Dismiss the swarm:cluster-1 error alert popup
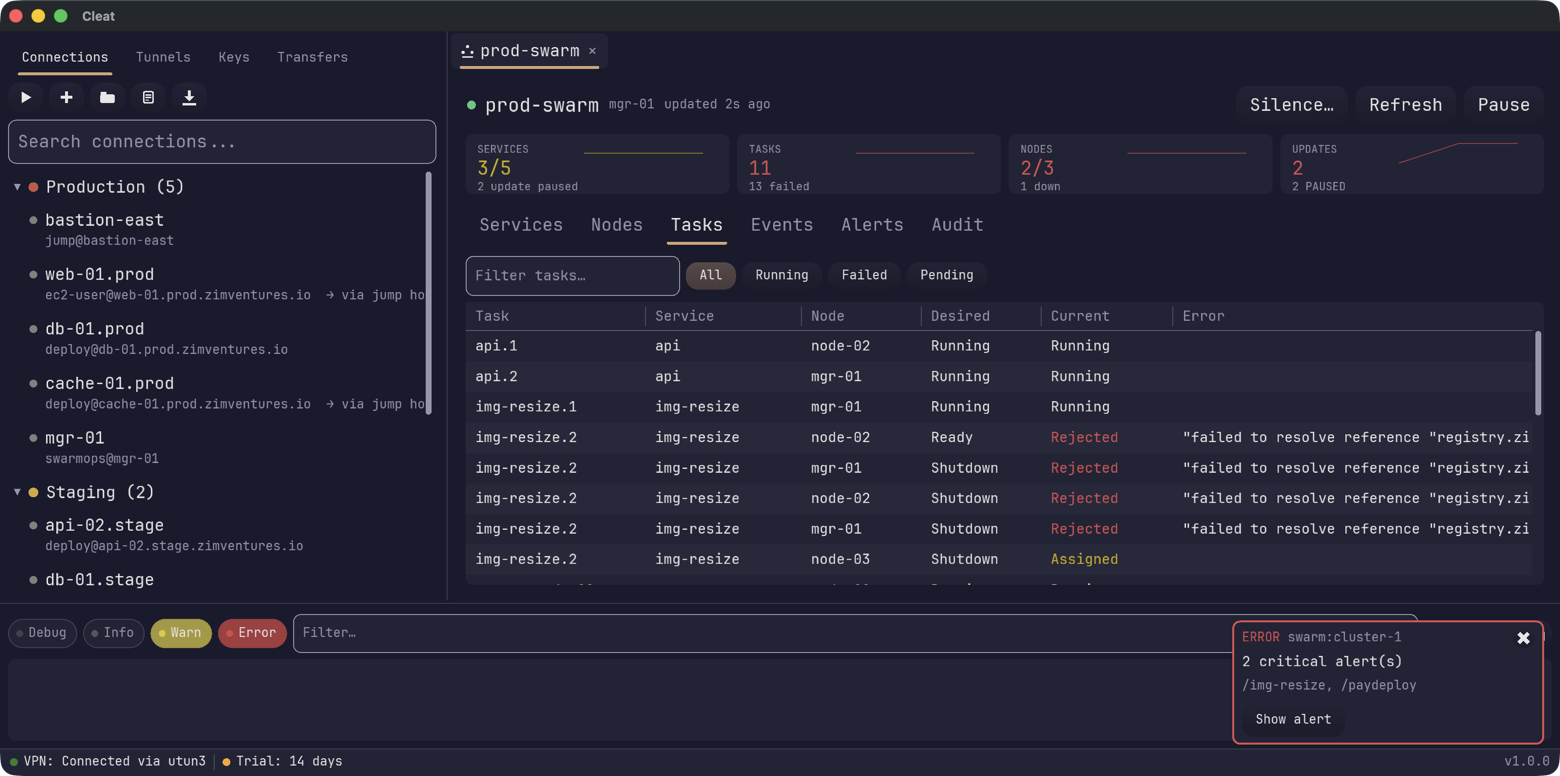This screenshot has width=1560, height=776. (x=1523, y=638)
